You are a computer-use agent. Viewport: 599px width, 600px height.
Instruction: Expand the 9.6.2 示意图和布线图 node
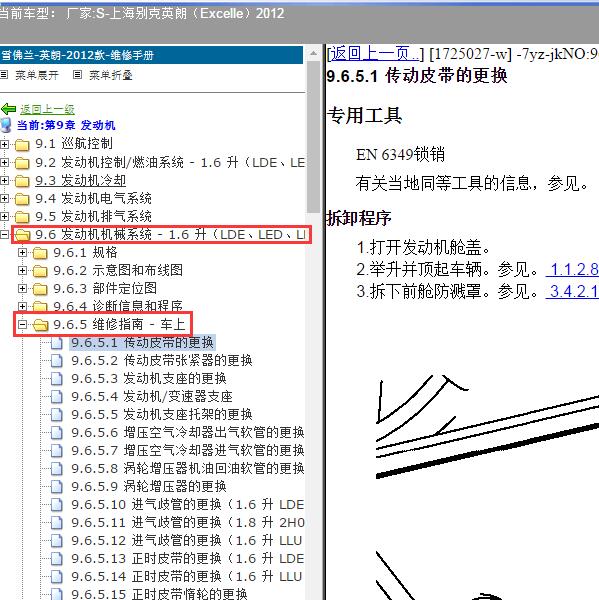[22, 271]
